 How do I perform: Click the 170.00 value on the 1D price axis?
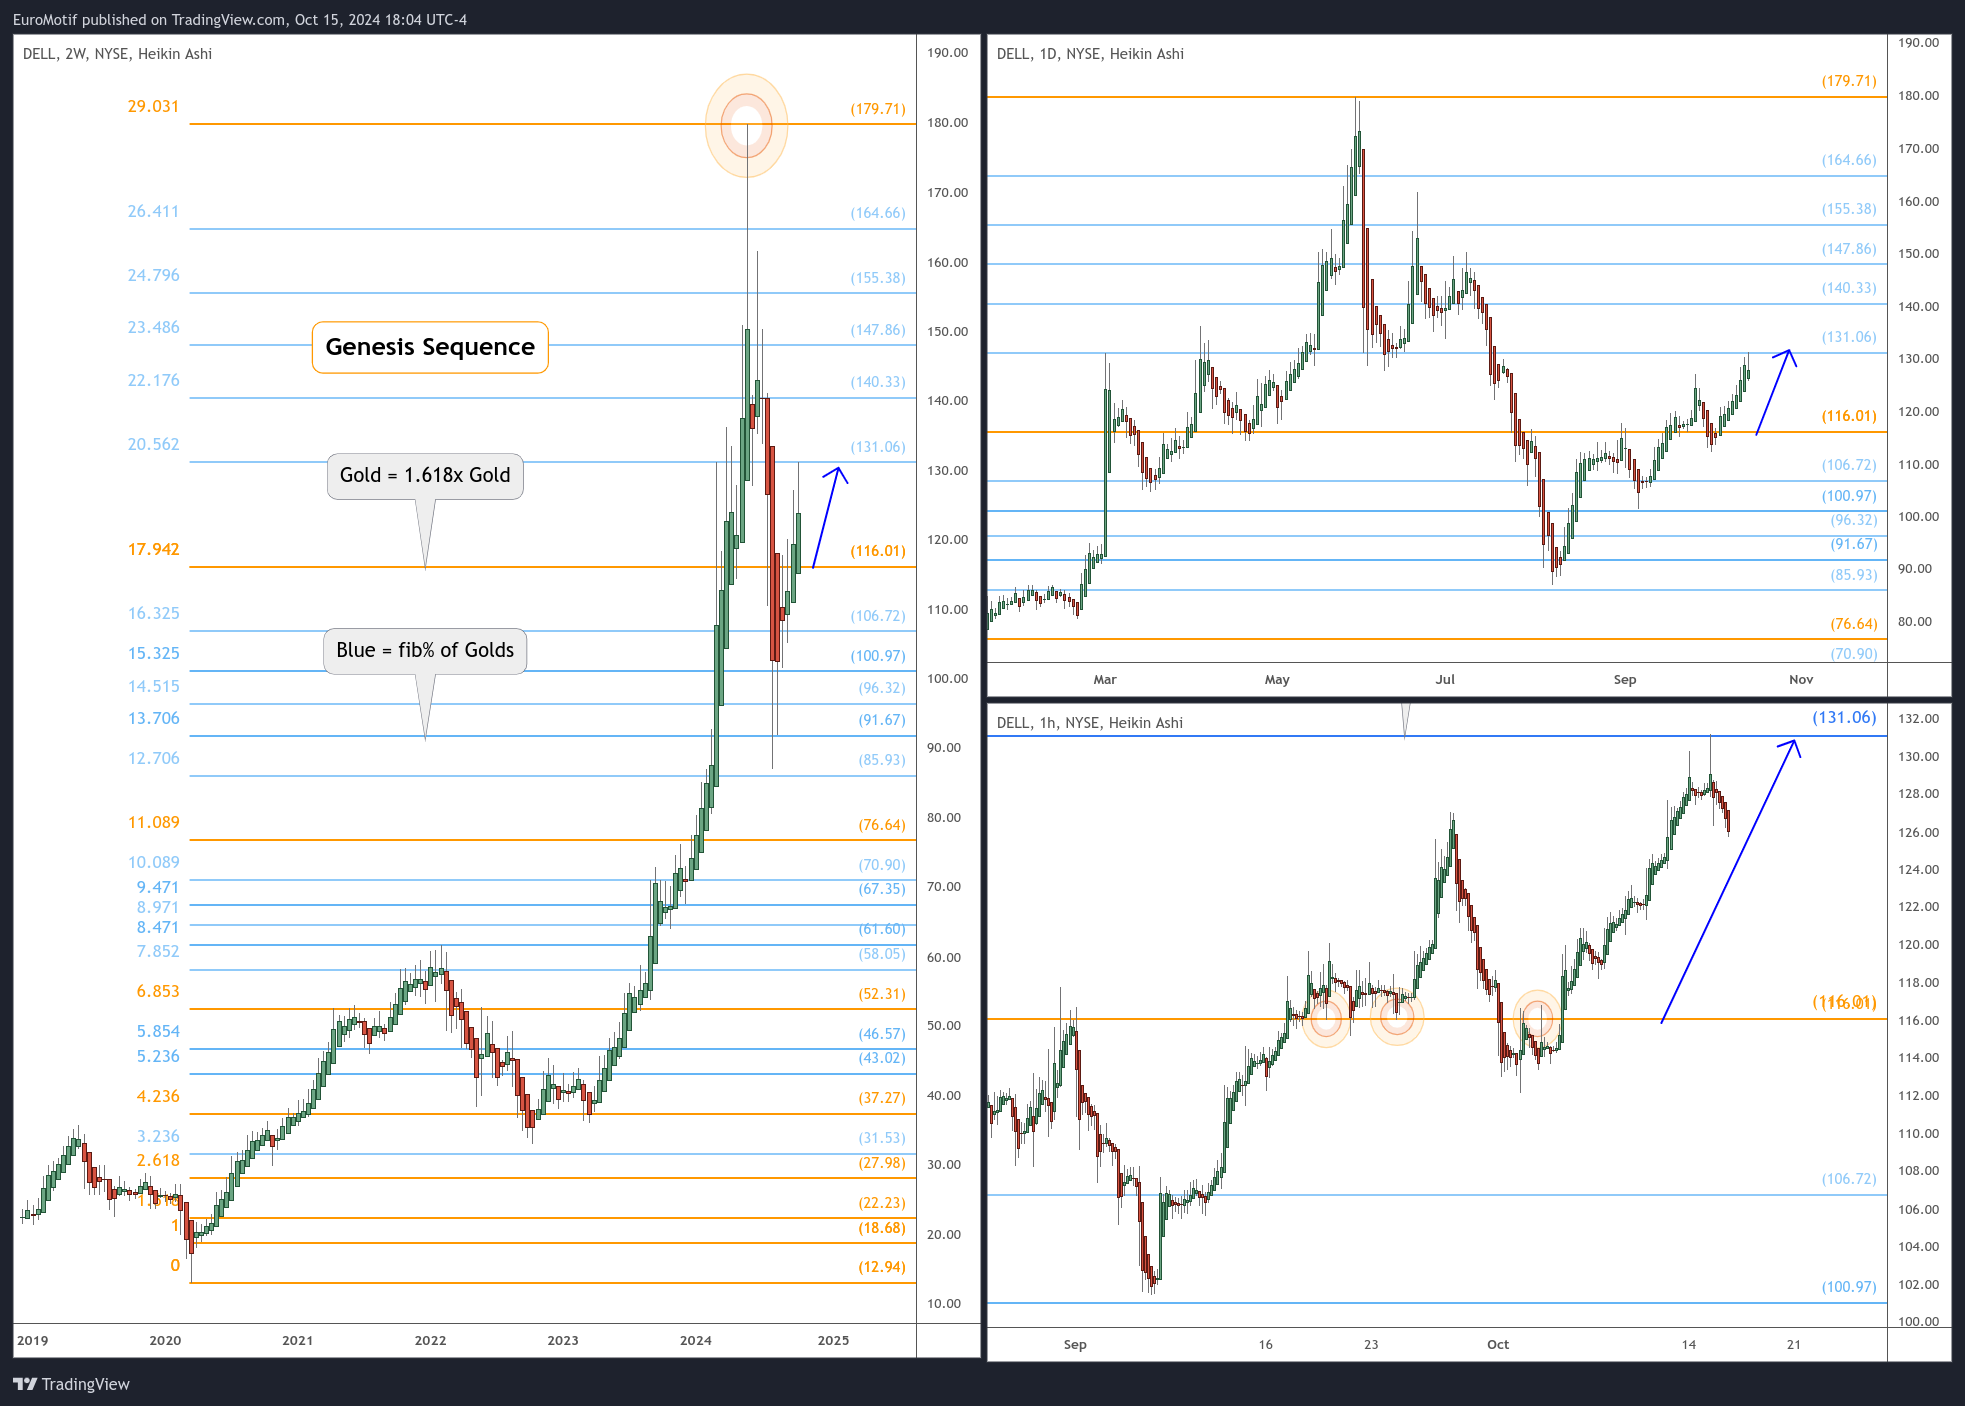1919,149
